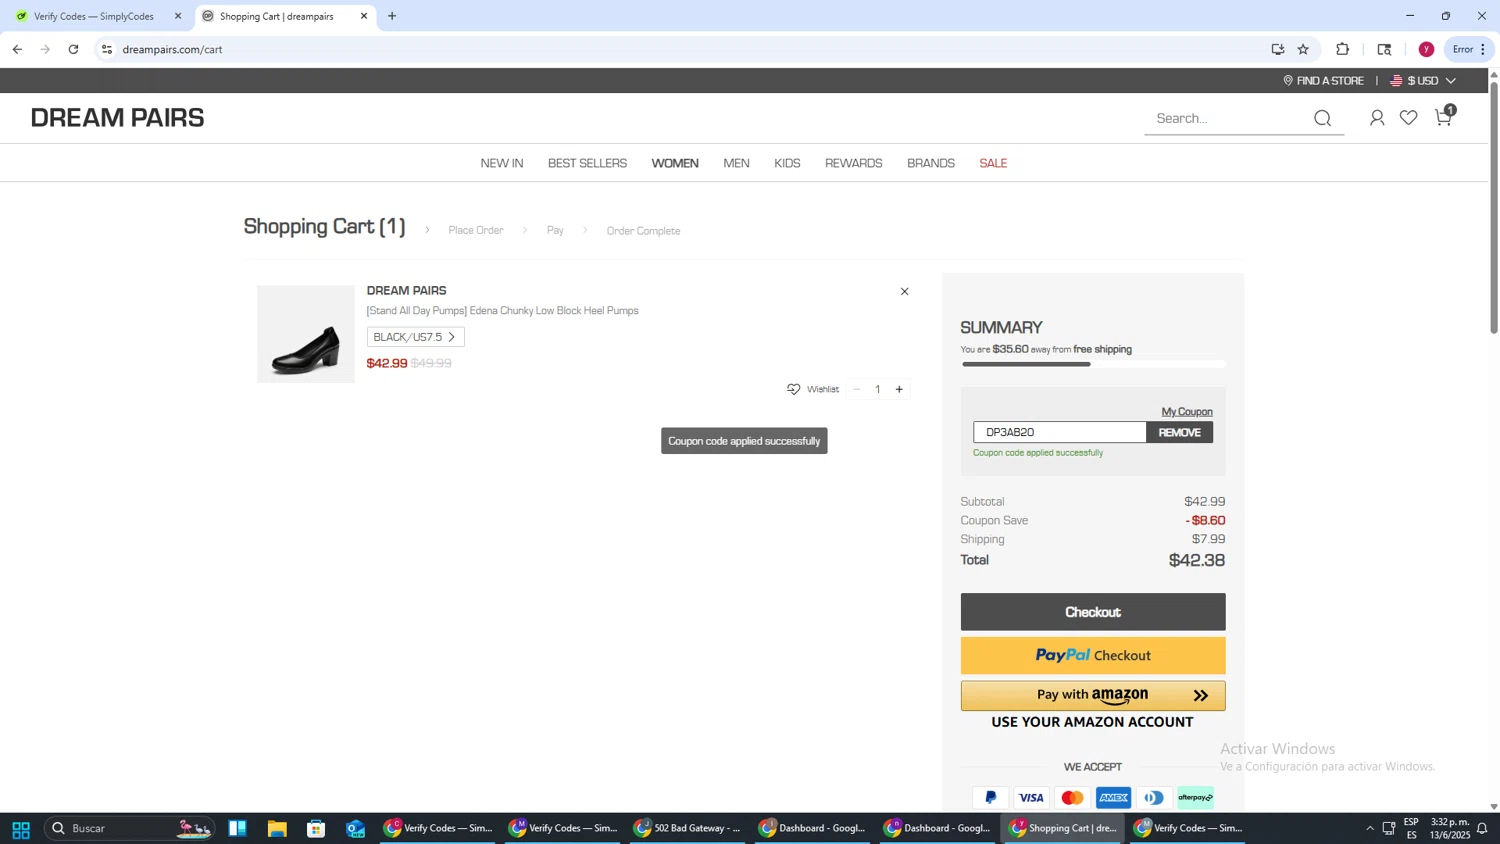The width and height of the screenshot is (1500, 844).
Task: Open the Error menu in Chrome
Action: coord(1469,49)
